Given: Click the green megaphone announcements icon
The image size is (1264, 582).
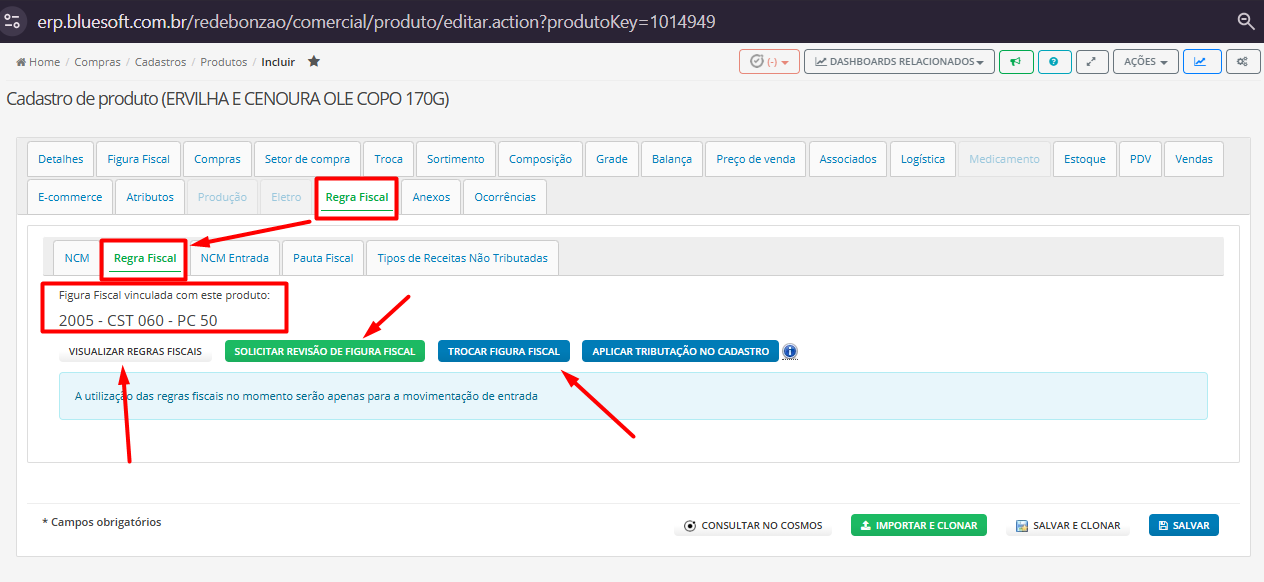Looking at the screenshot, I should point(1015,62).
